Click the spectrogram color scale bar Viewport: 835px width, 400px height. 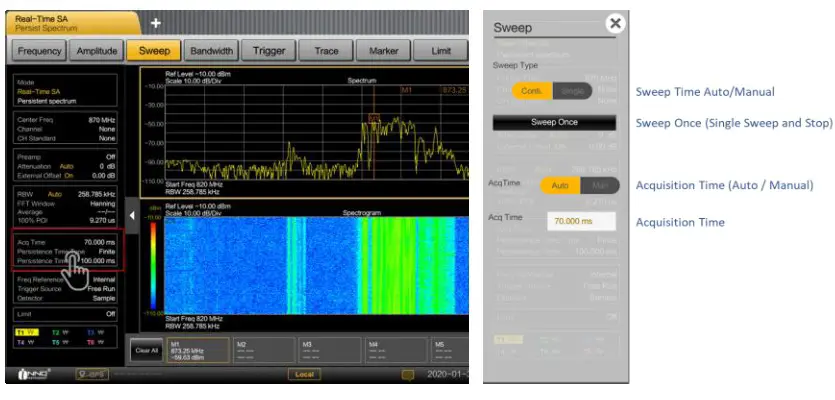tap(153, 265)
